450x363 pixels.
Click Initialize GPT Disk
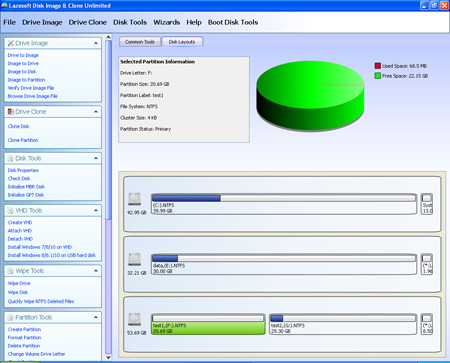coord(26,195)
